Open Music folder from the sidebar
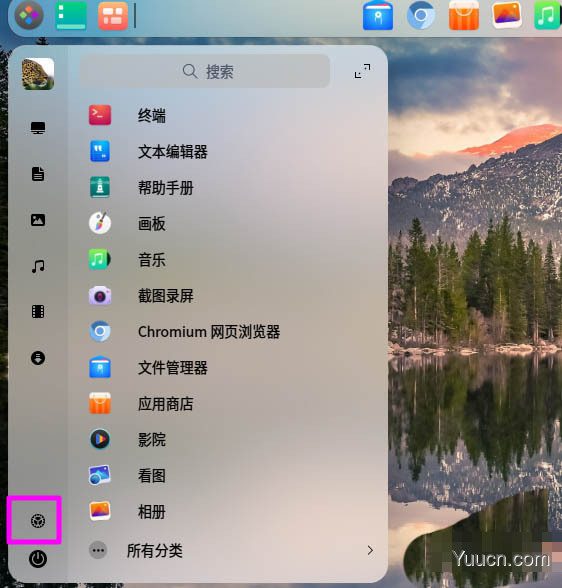The height and width of the screenshot is (588, 562). (x=38, y=266)
